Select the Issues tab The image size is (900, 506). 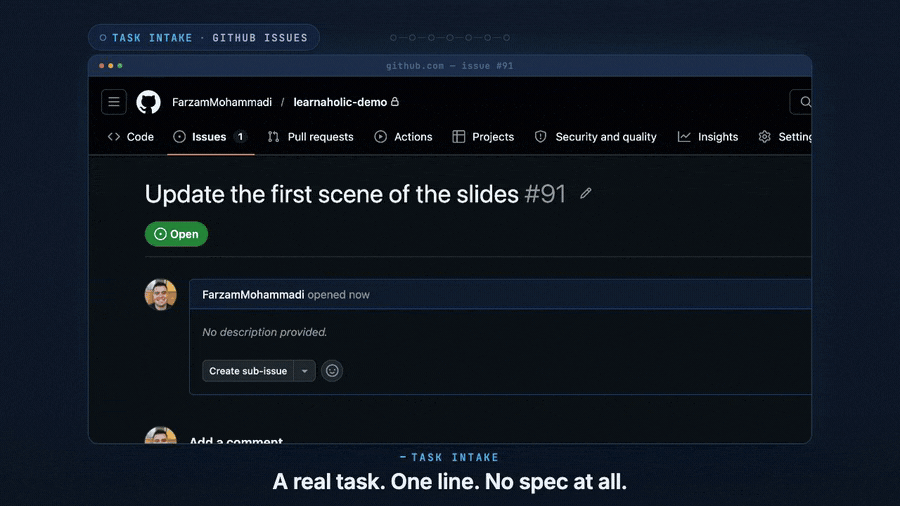[x=210, y=137]
